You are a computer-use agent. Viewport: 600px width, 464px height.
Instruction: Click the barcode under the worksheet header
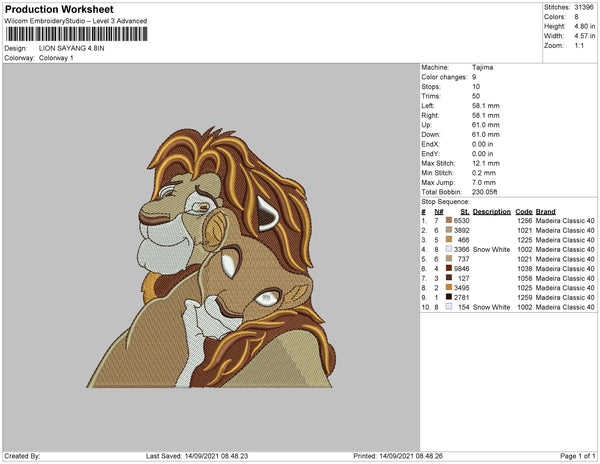tap(77, 34)
